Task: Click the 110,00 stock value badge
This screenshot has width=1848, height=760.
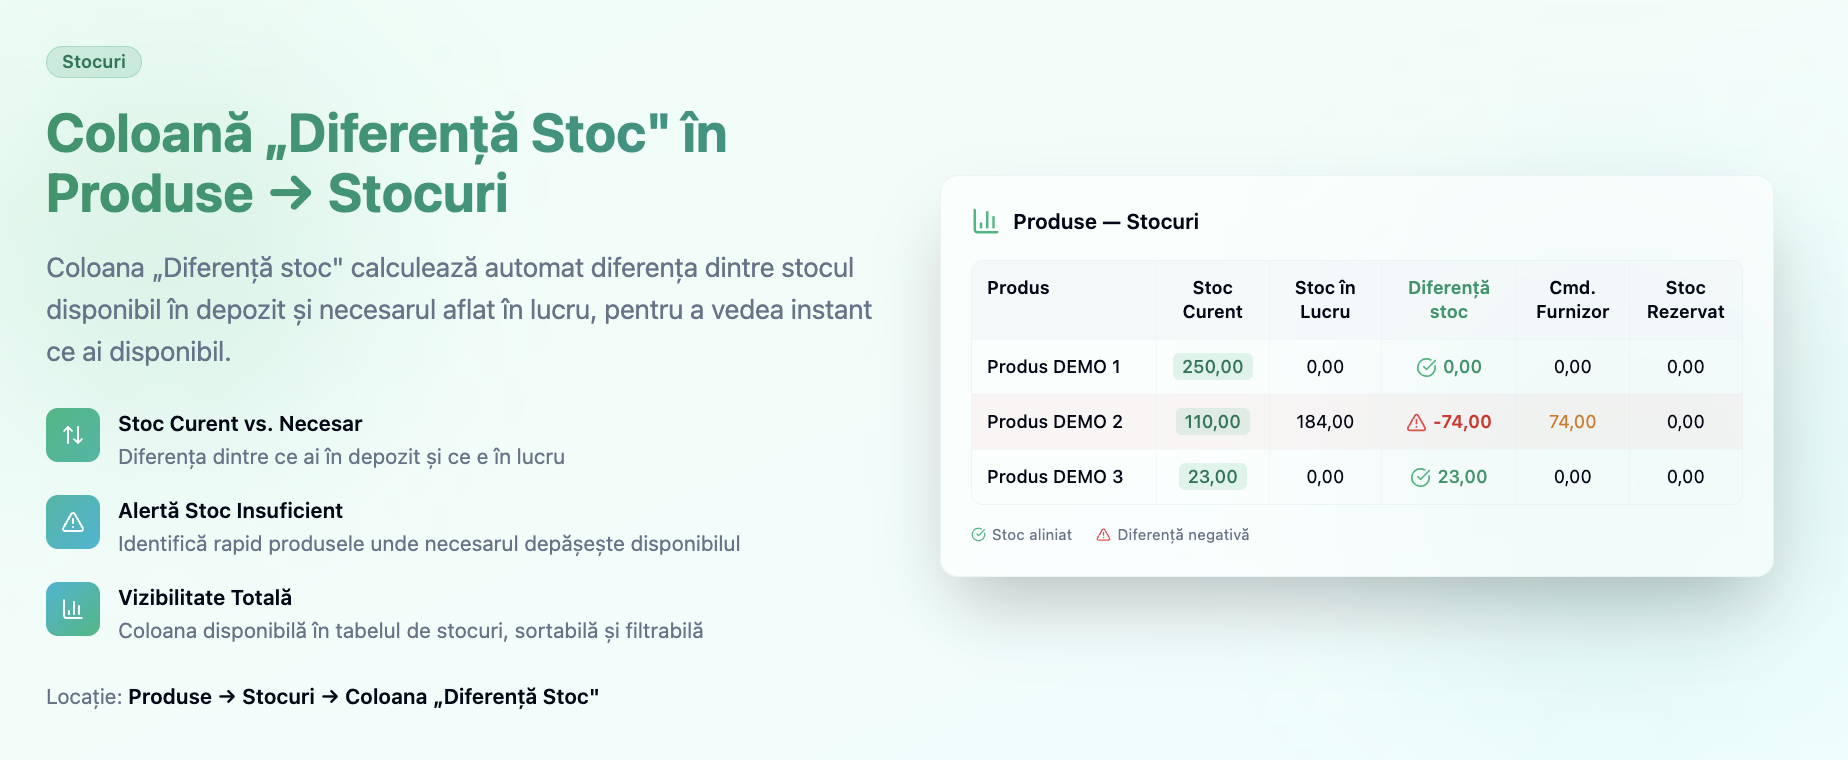Action: pyautogui.click(x=1213, y=422)
